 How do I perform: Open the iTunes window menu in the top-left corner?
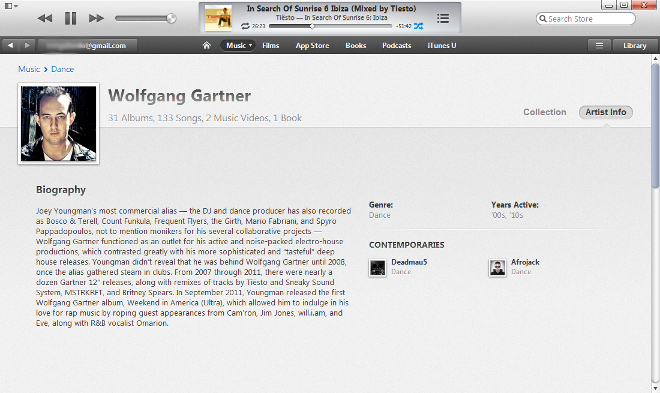tap(11, 6)
